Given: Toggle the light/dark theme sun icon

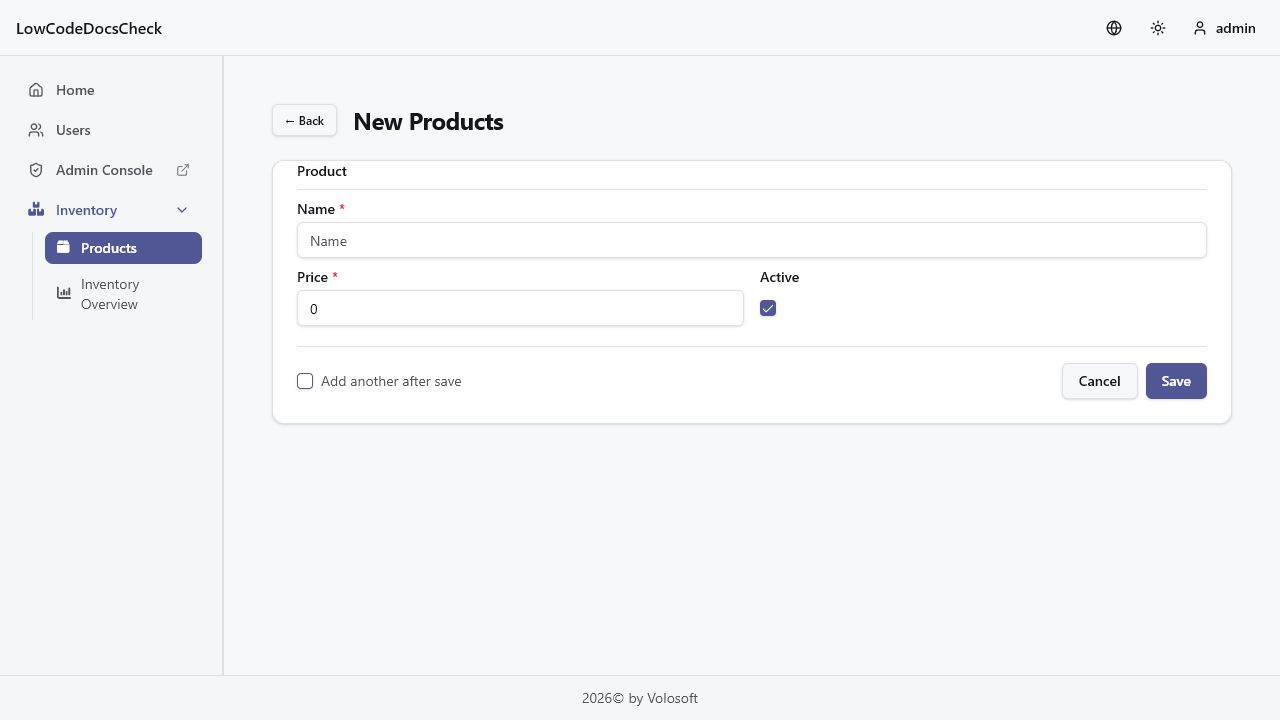Looking at the screenshot, I should click(x=1158, y=28).
